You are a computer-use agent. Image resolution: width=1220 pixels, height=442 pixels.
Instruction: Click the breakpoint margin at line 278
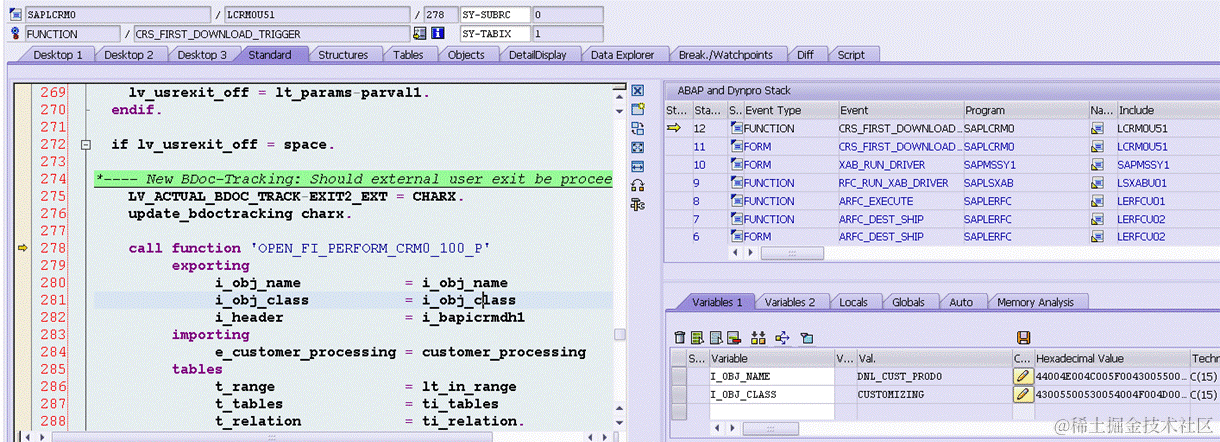[x=23, y=248]
